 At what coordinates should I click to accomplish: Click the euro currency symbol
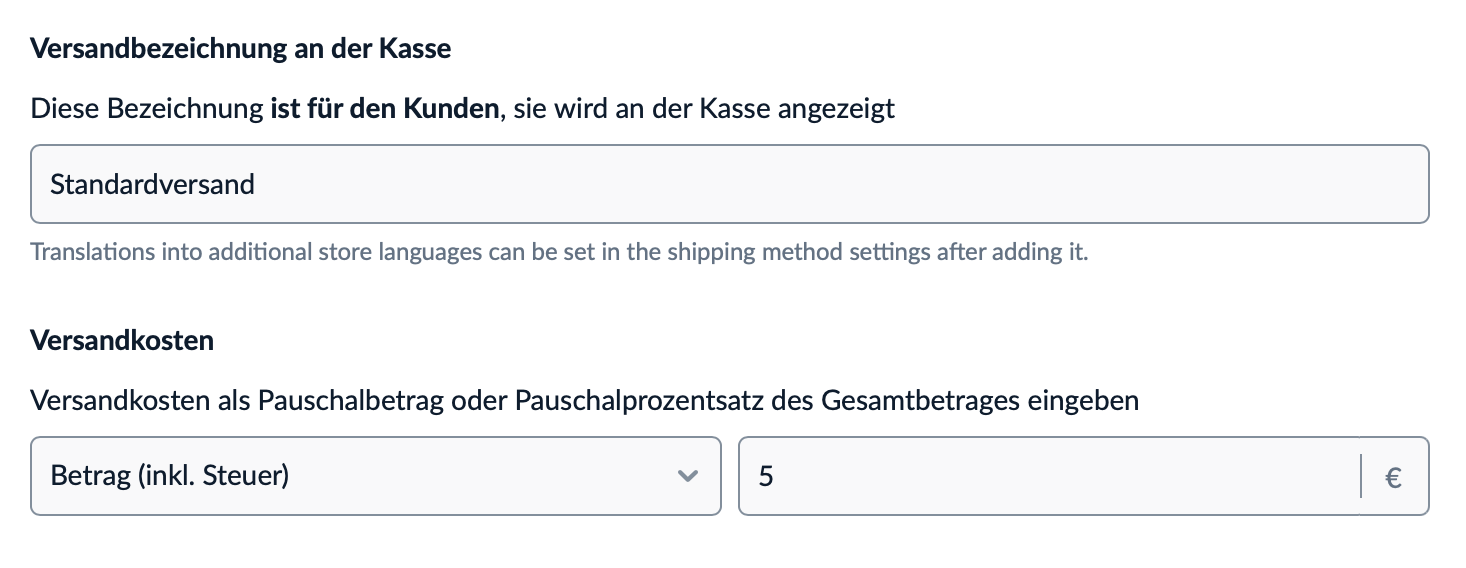(1393, 477)
